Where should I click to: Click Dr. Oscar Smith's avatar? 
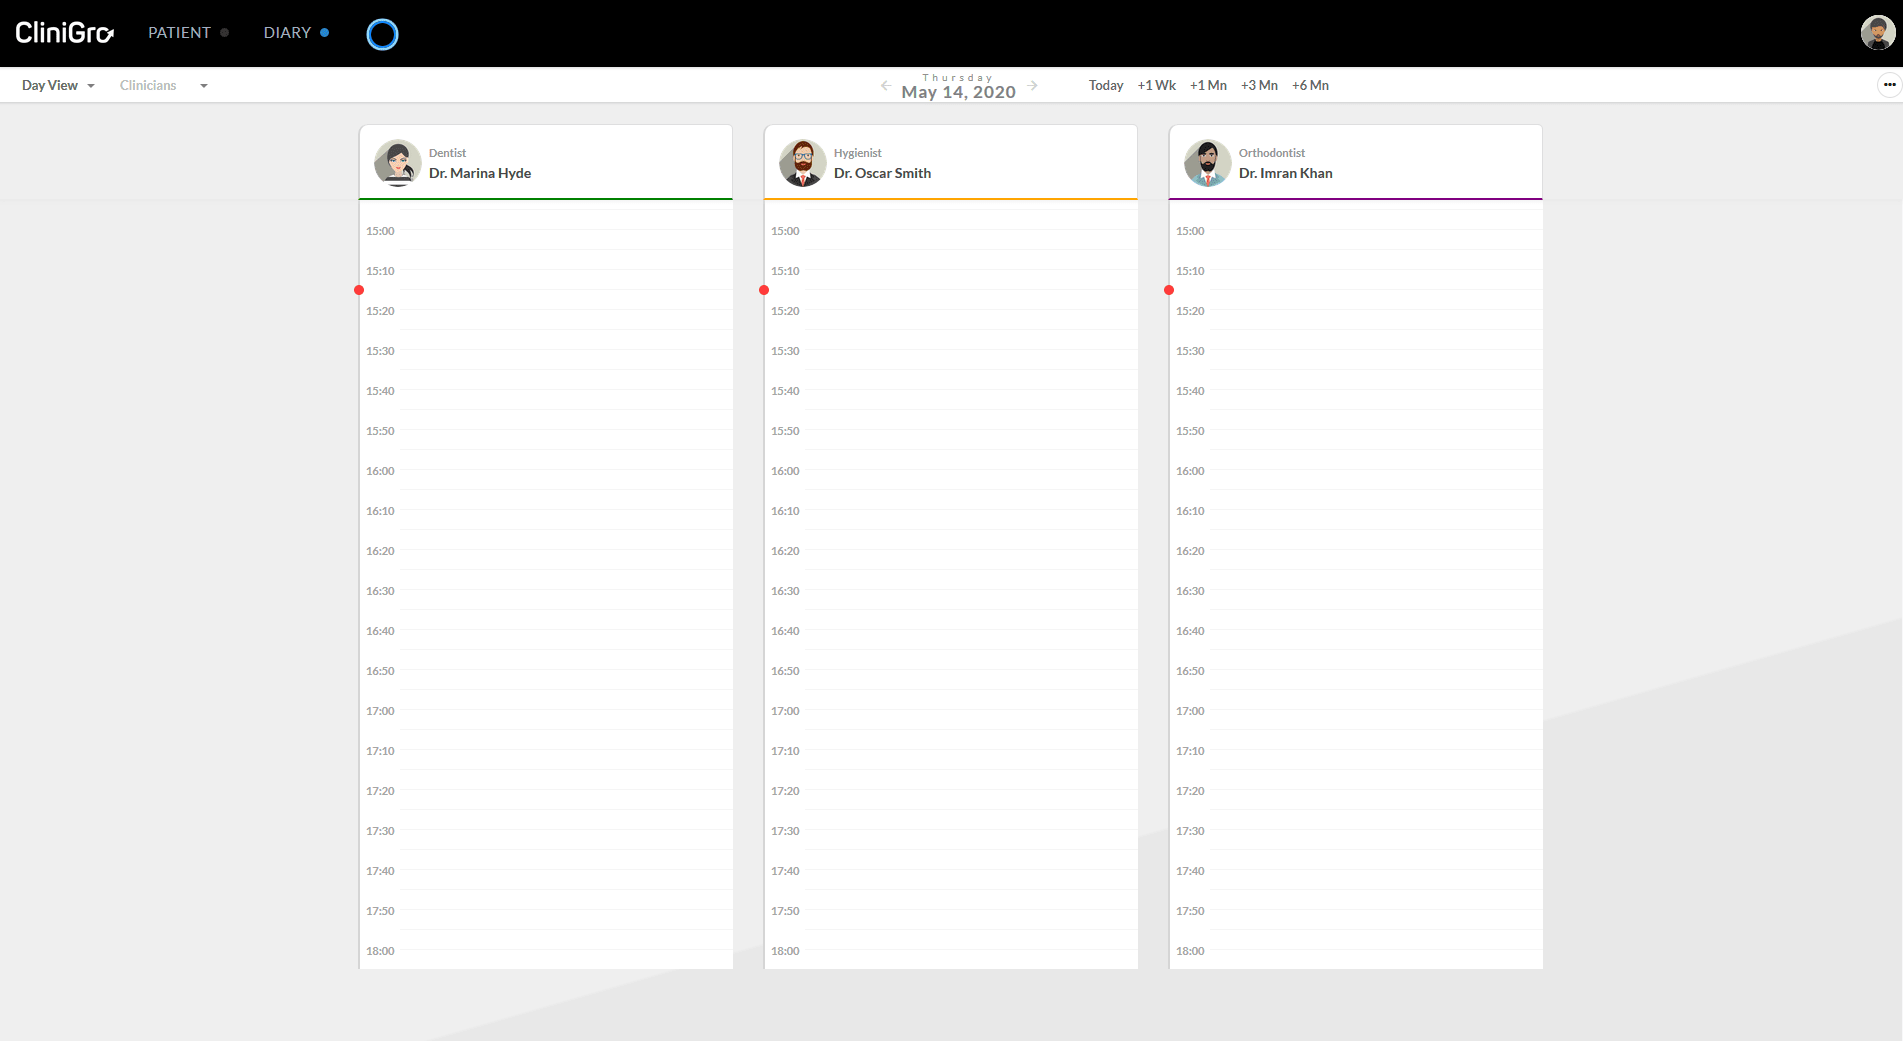tap(803, 163)
